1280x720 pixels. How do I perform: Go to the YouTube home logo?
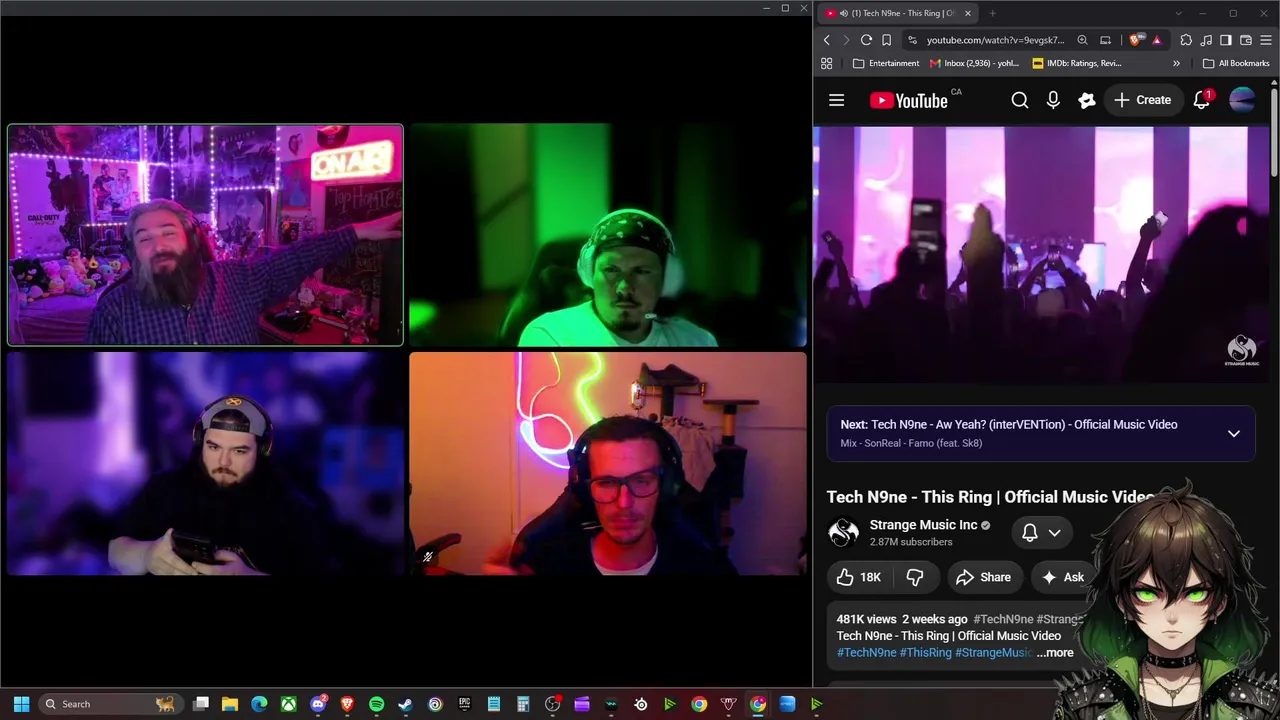908,100
